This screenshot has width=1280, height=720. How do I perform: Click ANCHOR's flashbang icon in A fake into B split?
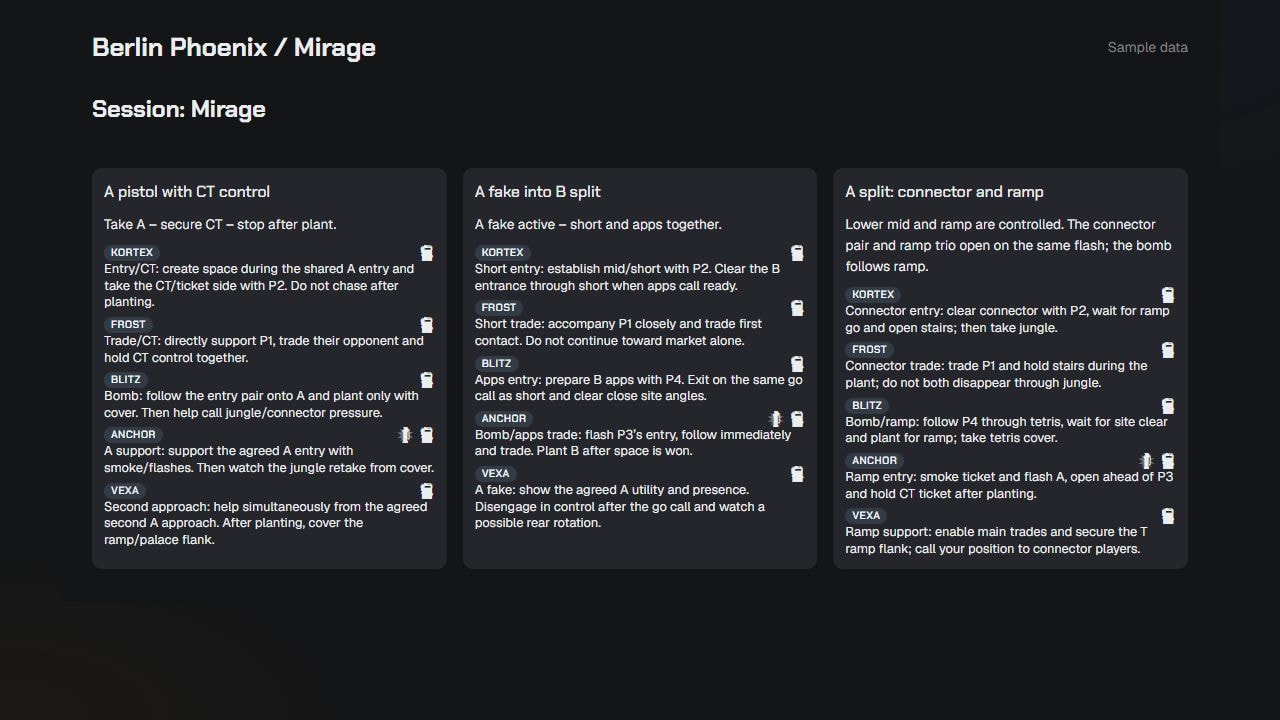click(775, 419)
